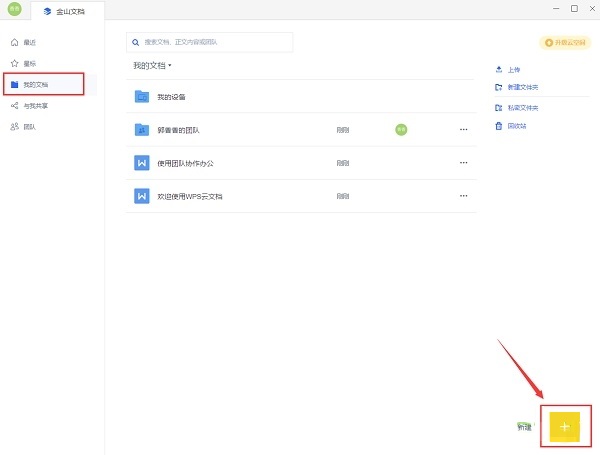Image resolution: width=600 pixels, height=455 pixels.
Task: Click the green user avatar at top-left
Action: (x=15, y=9)
